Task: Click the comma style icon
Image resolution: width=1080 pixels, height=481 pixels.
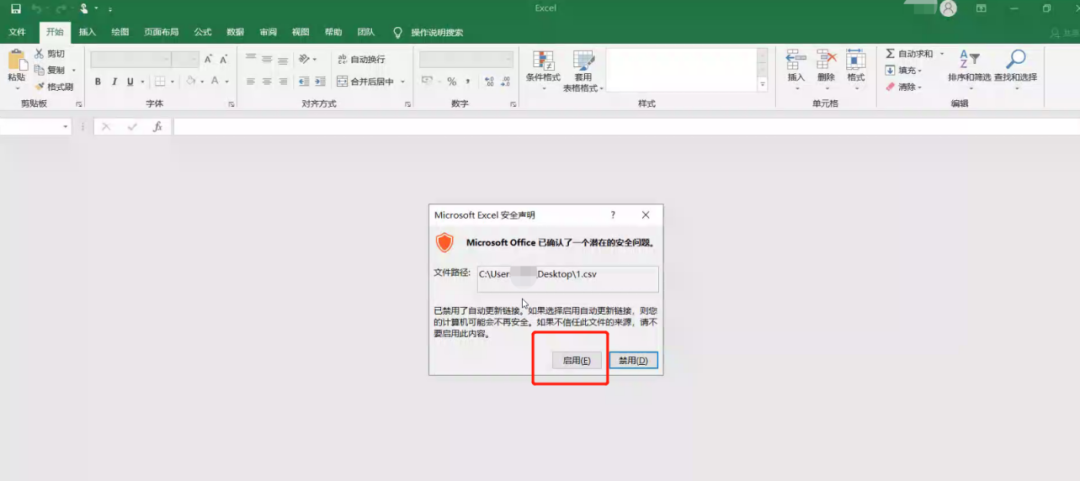Action: (x=468, y=81)
